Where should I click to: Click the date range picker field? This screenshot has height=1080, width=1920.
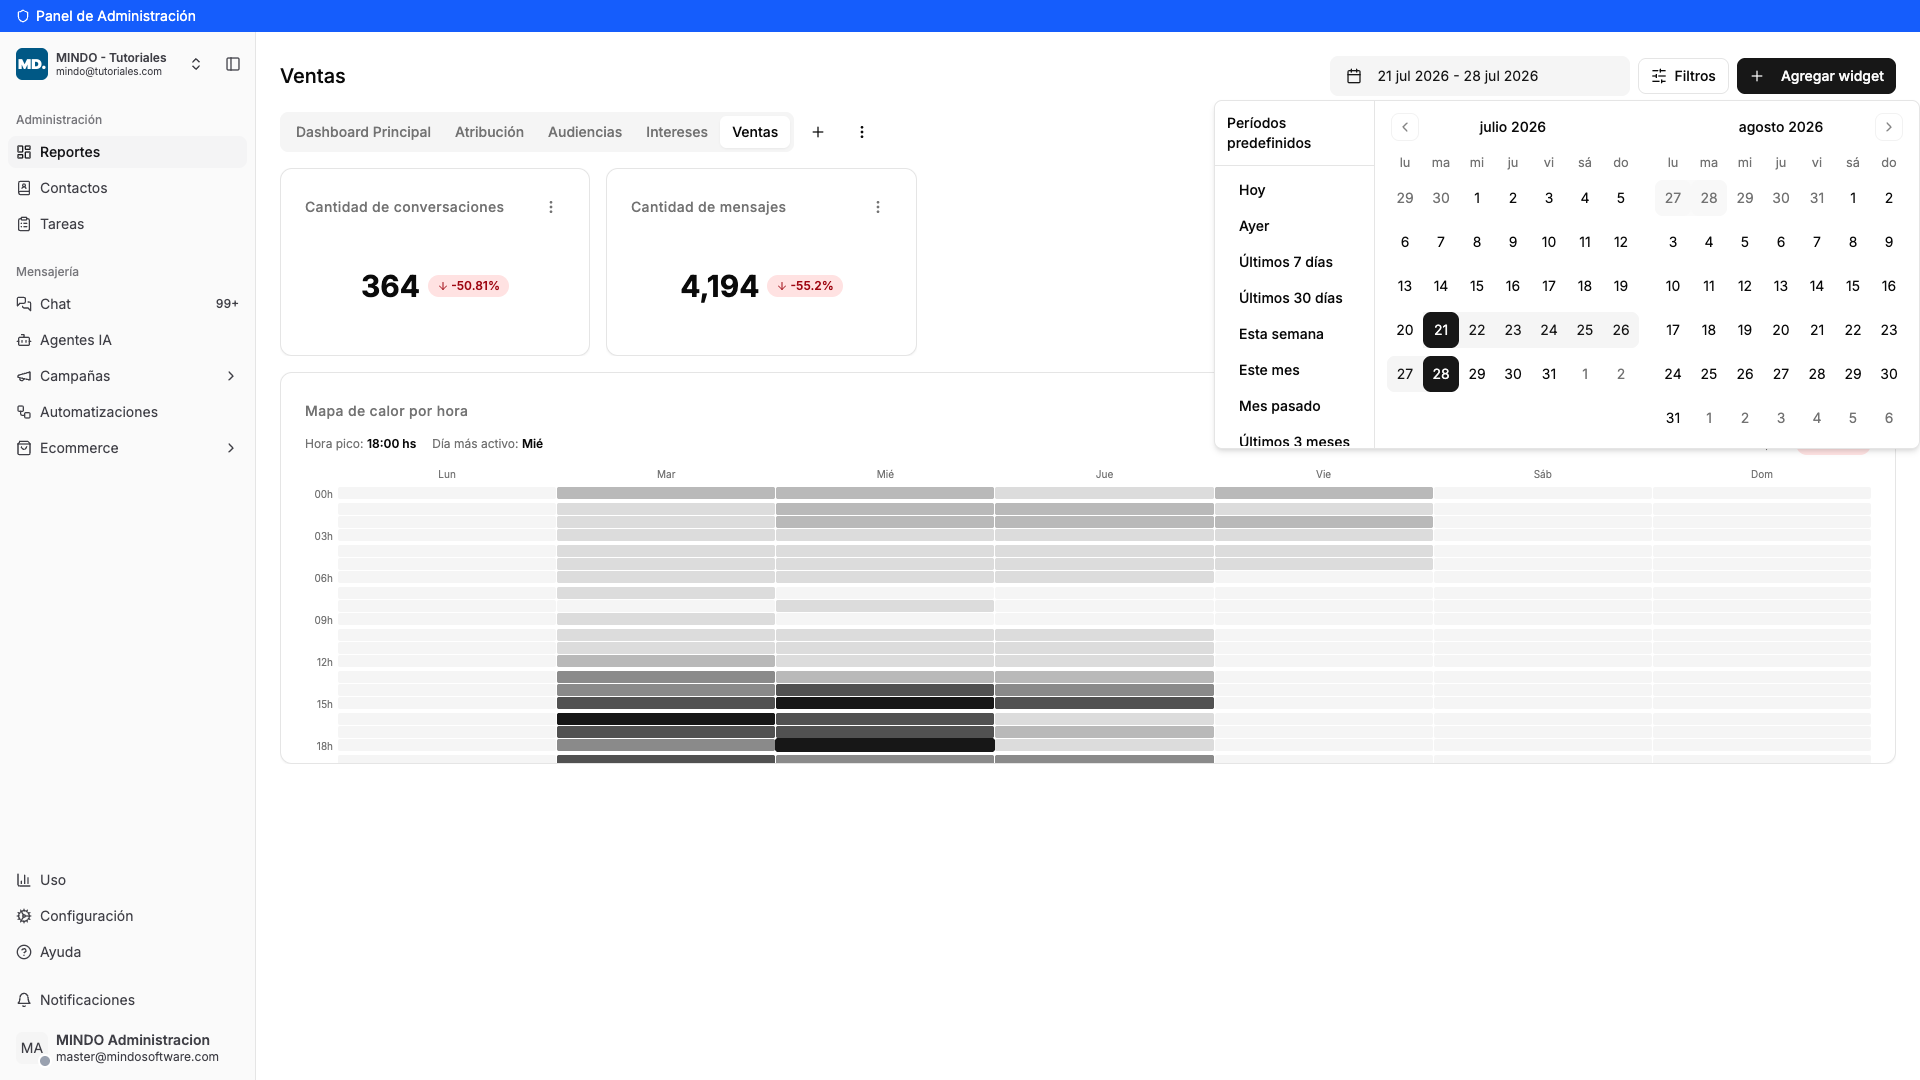pos(1479,76)
